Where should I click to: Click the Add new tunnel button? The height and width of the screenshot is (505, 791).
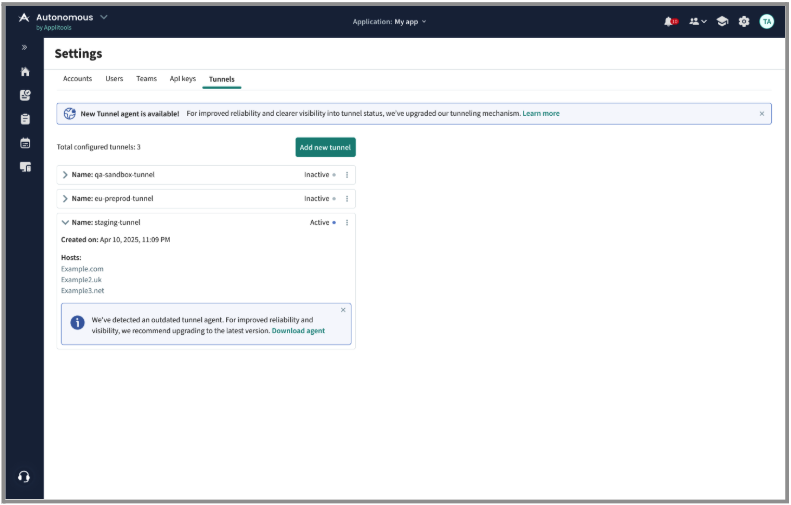pos(325,147)
